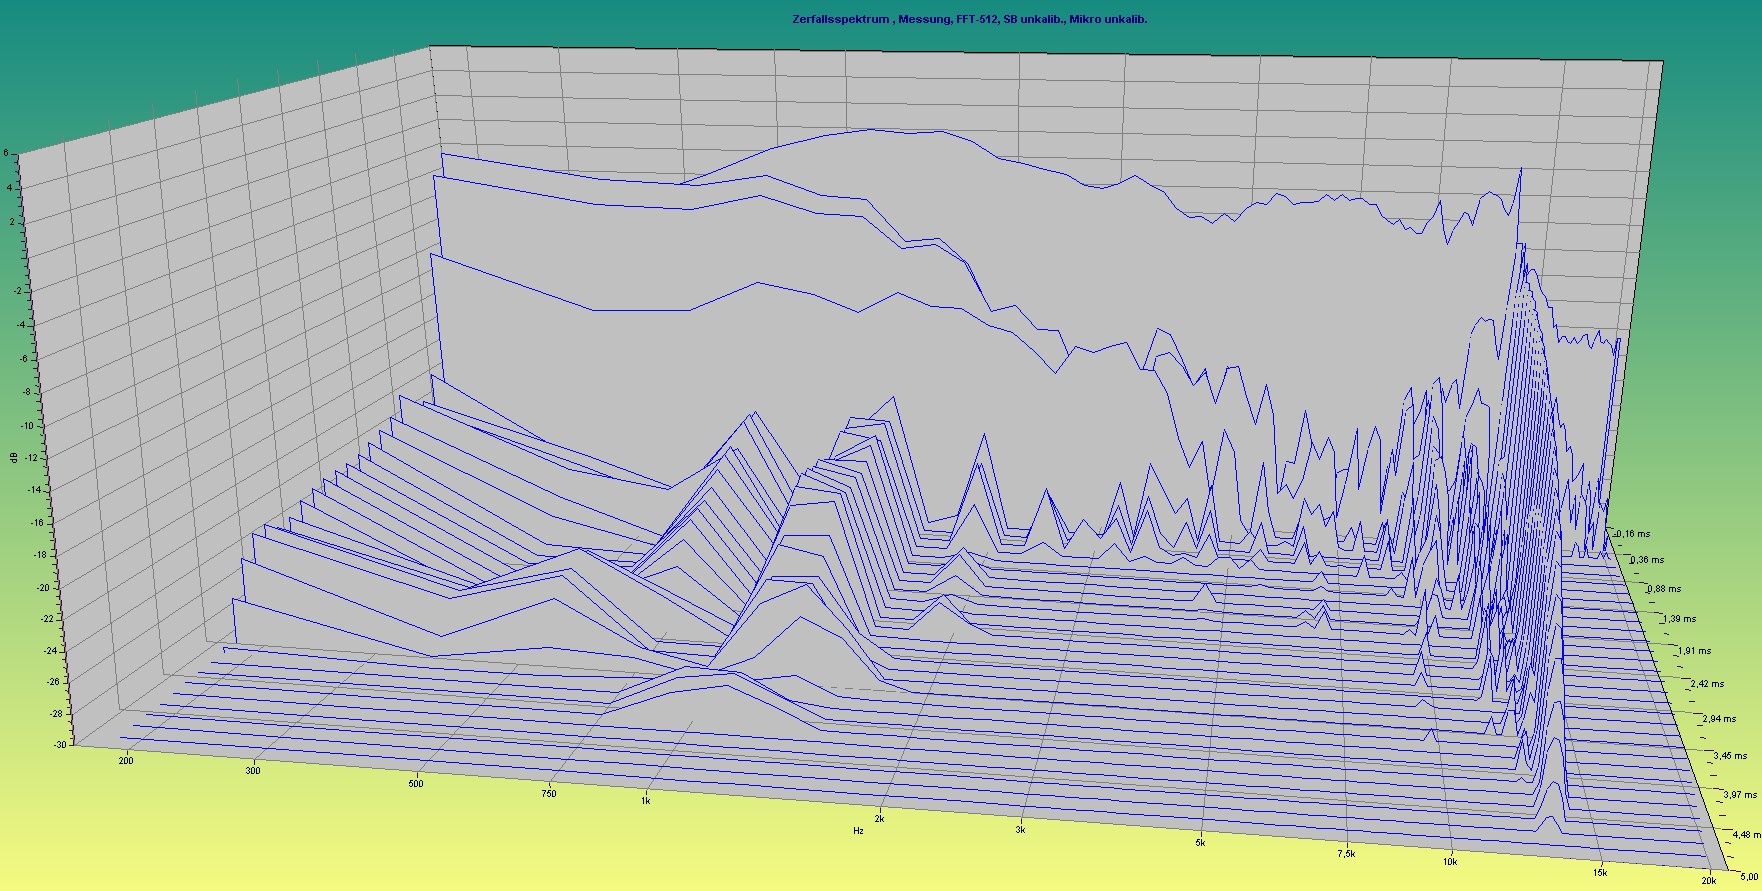The height and width of the screenshot is (891, 1762).
Task: Select the 2,94 ms time label
Action: [x=1720, y=719]
